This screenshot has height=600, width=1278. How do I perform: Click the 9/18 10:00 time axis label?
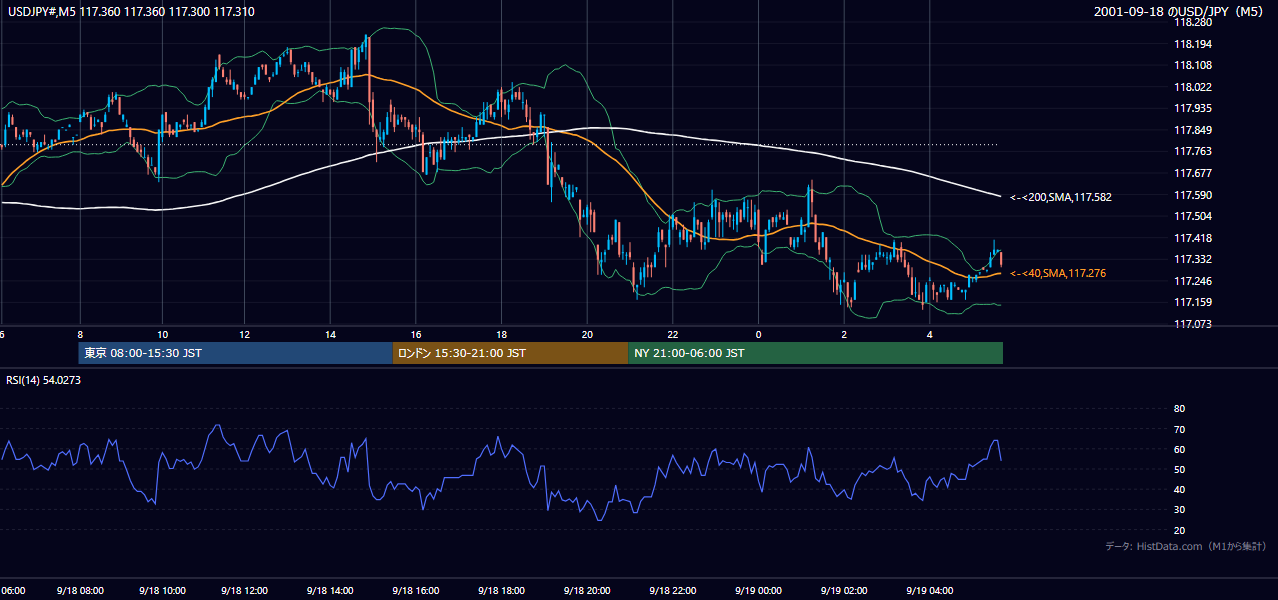click(x=163, y=591)
